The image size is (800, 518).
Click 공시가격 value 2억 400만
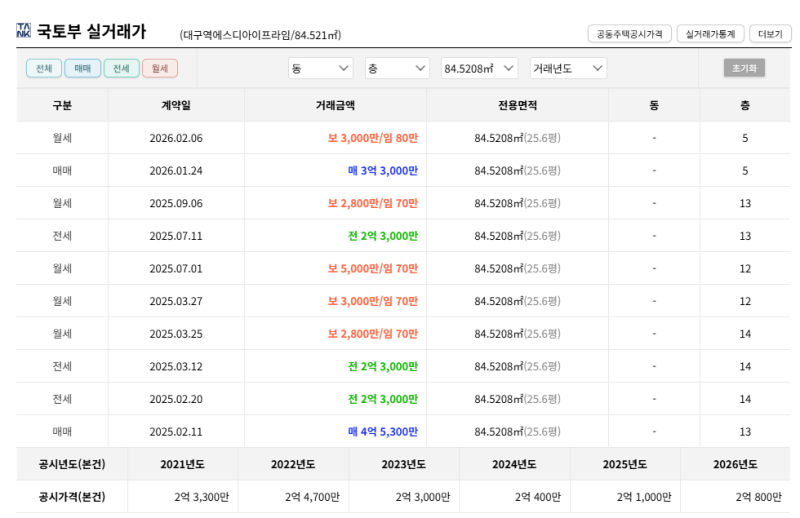pos(538,497)
